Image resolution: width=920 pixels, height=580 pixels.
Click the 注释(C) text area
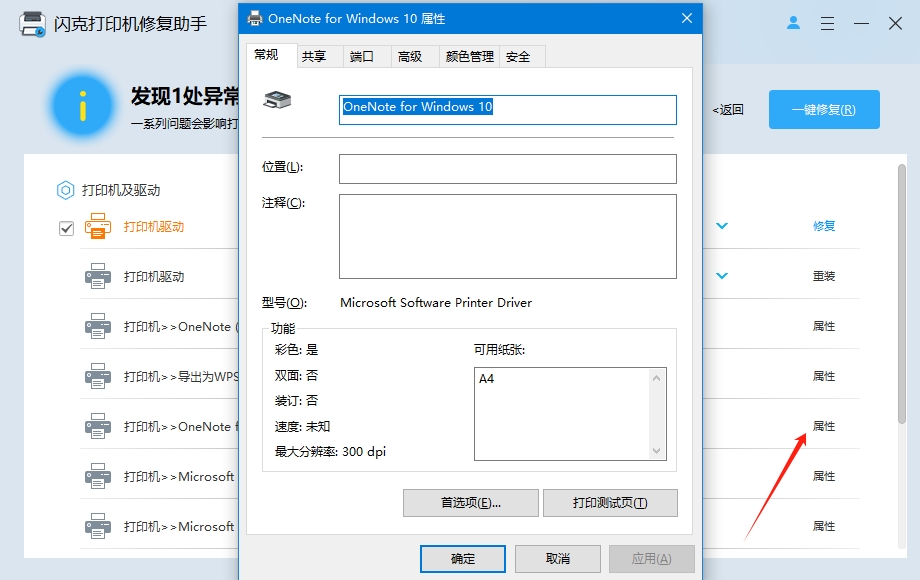tap(508, 236)
